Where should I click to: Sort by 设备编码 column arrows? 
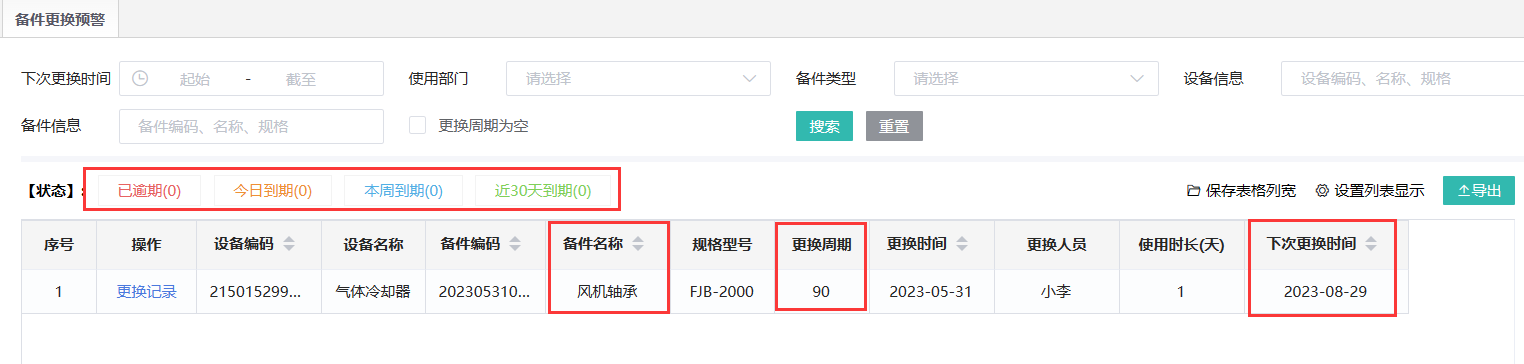point(290,244)
